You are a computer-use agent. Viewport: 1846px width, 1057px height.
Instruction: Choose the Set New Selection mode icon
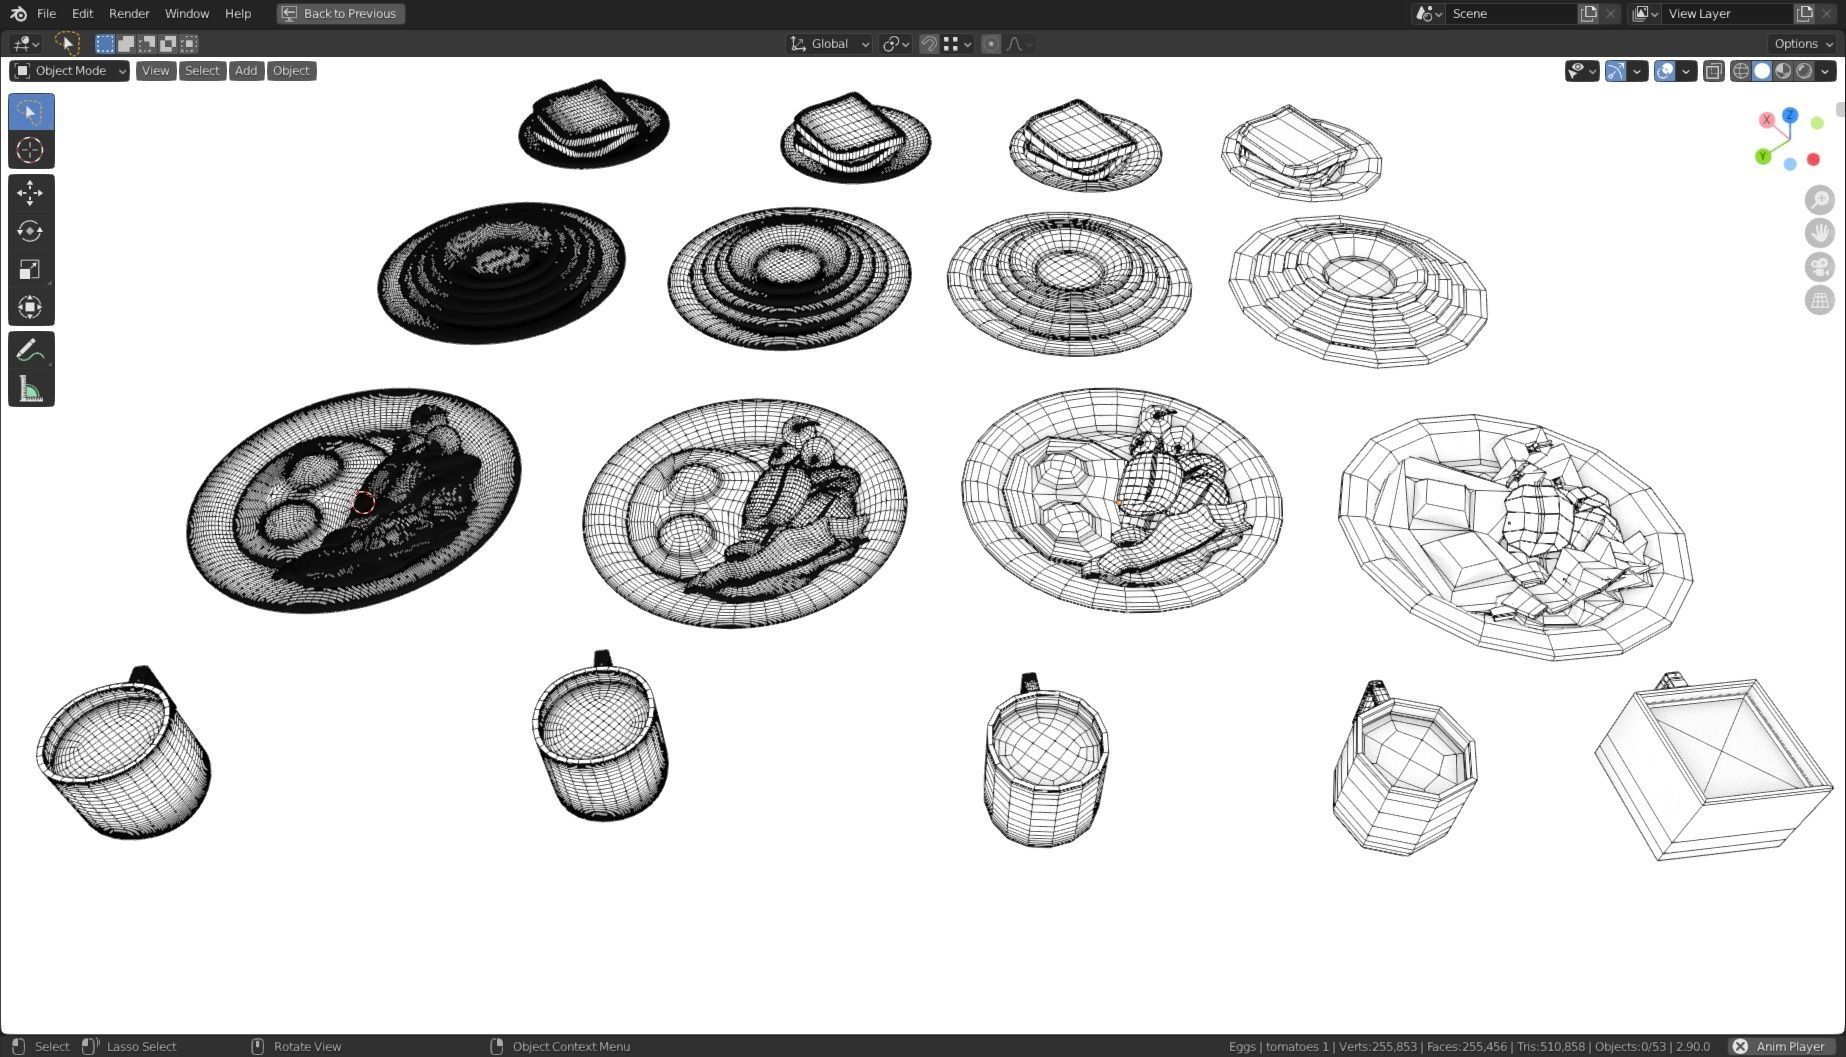pyautogui.click(x=105, y=43)
